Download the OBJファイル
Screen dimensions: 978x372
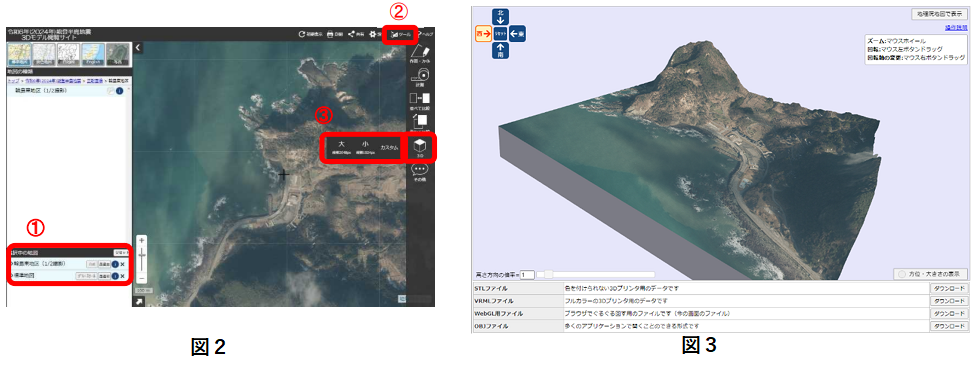click(949, 326)
